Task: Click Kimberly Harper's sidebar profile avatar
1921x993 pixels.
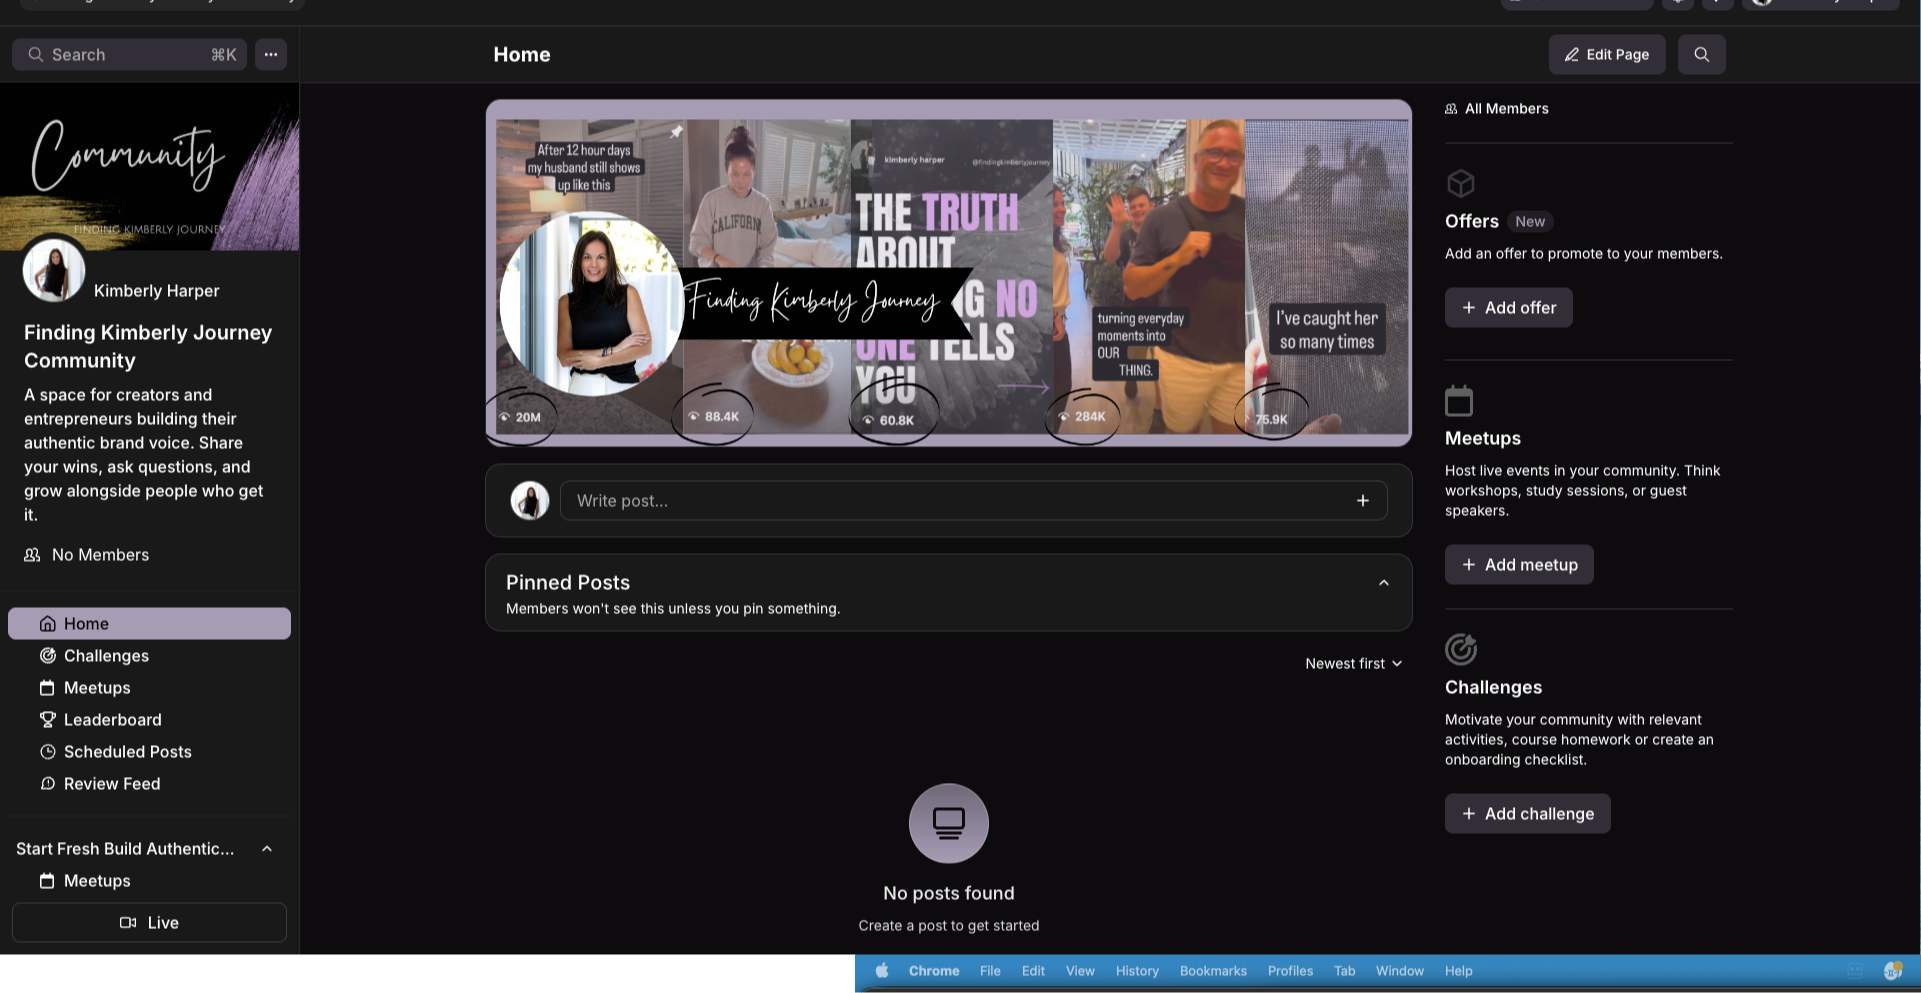Action: pos(54,270)
